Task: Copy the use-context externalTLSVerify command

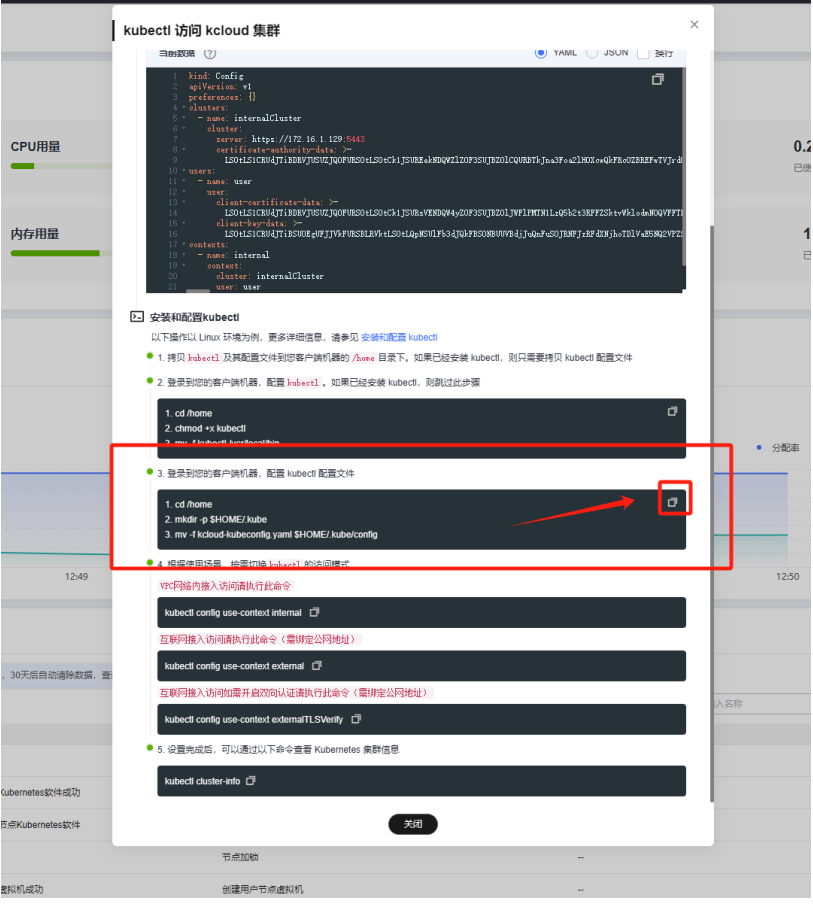Action: point(356,720)
